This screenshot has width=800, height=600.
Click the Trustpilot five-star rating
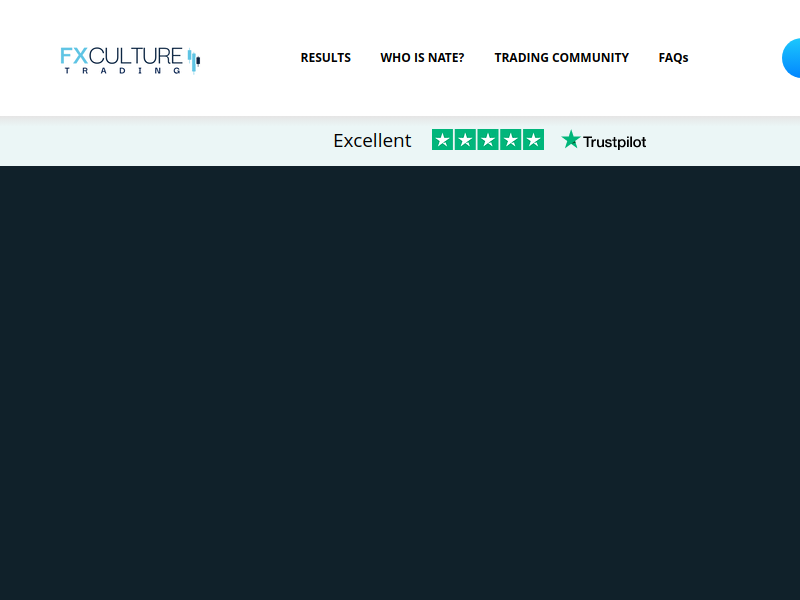pyautogui.click(x=488, y=140)
